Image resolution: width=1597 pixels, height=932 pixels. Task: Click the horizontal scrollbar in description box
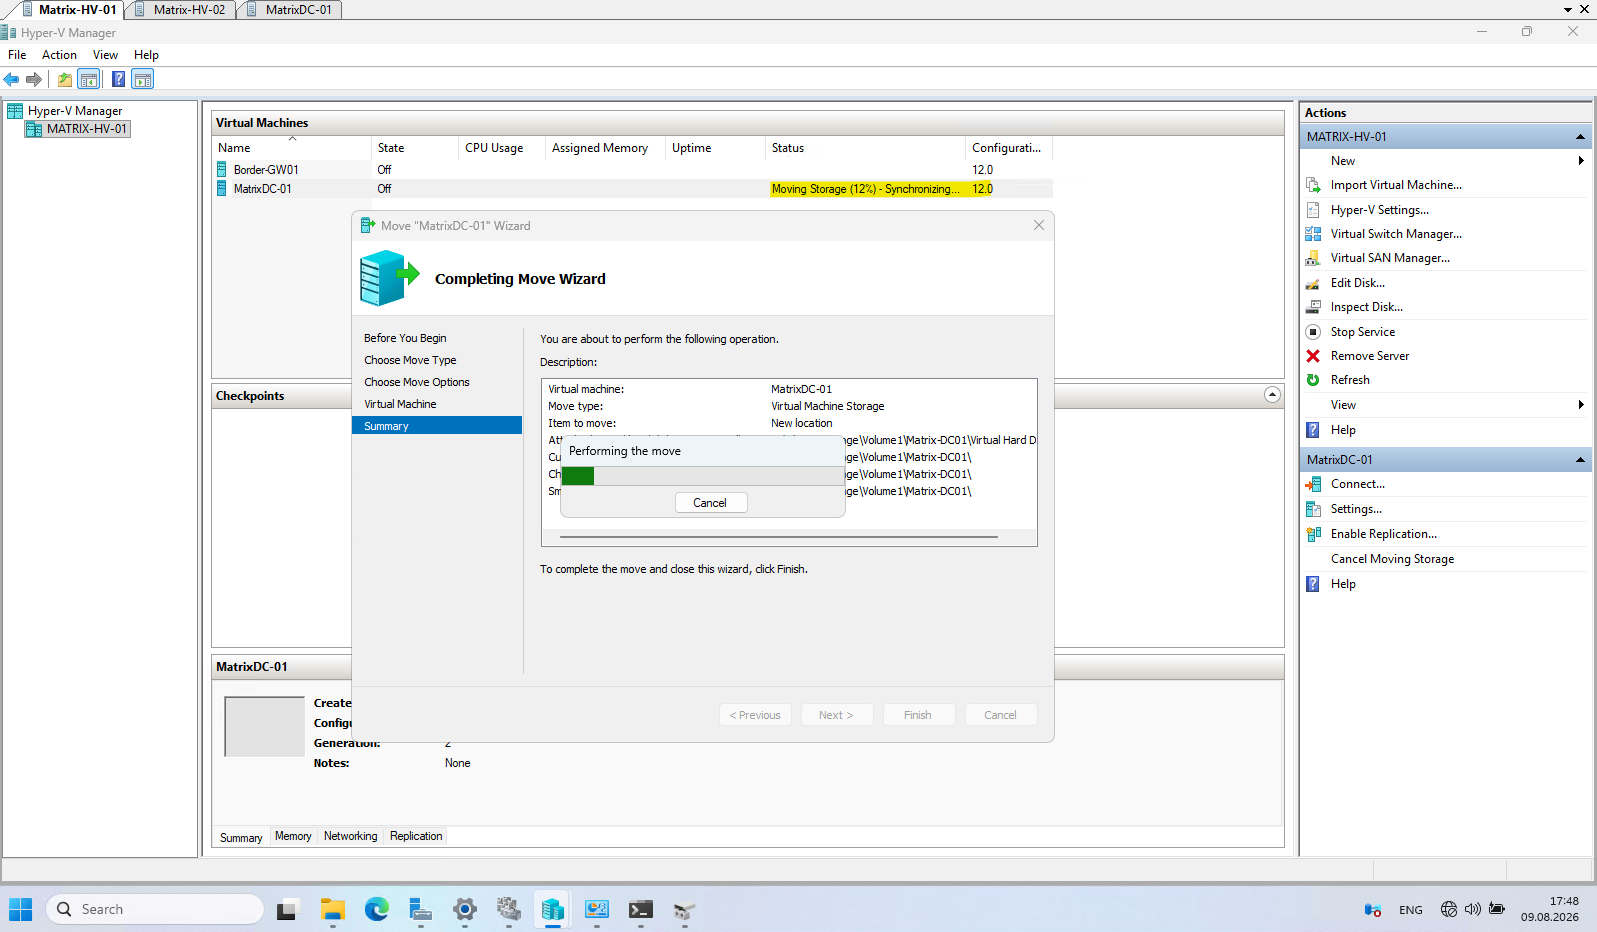click(x=779, y=537)
